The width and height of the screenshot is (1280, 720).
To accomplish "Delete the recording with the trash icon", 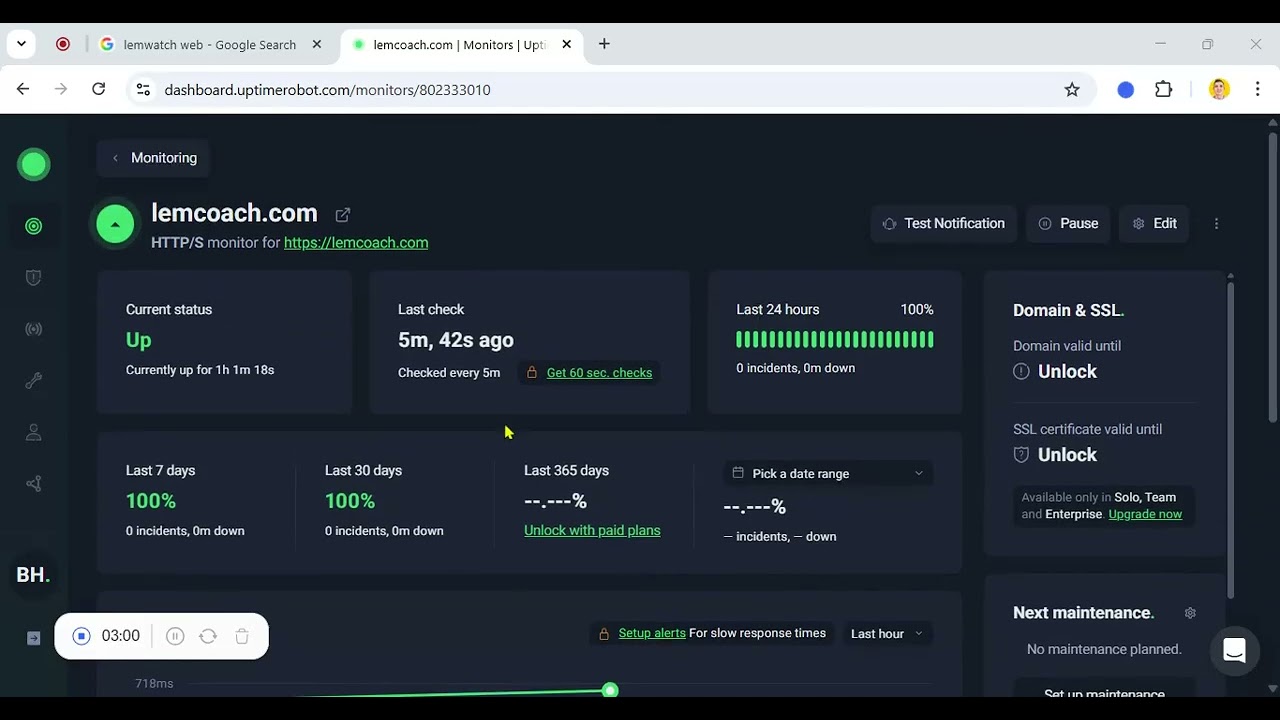I will point(242,636).
